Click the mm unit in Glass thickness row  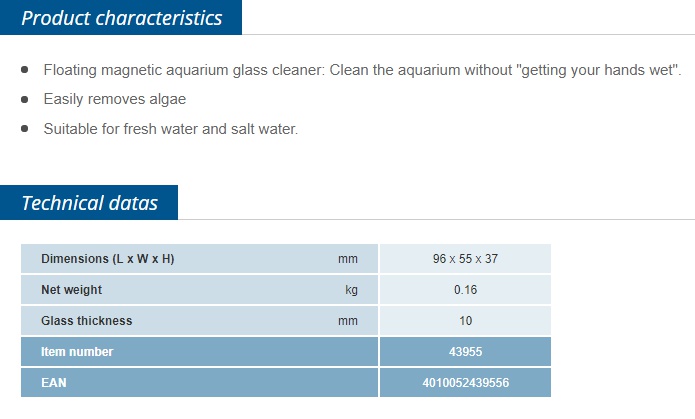point(347,321)
